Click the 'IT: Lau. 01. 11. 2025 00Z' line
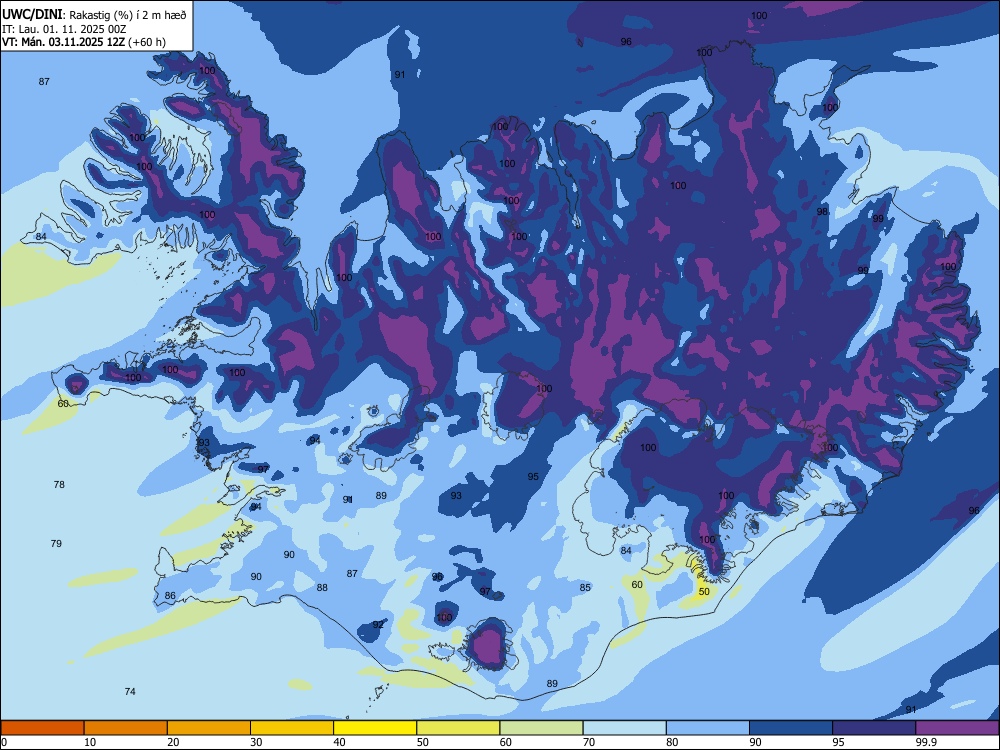Image resolution: width=1000 pixels, height=750 pixels. (64, 29)
